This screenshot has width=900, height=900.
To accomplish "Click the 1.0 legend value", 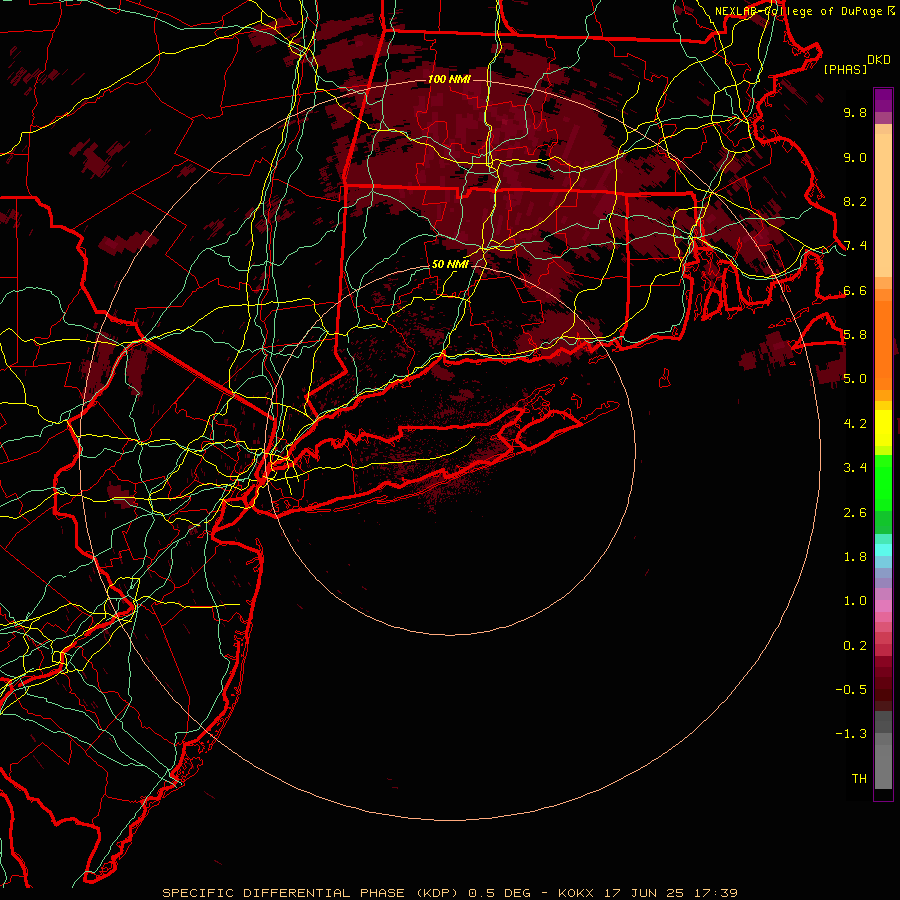I will coord(855,601).
